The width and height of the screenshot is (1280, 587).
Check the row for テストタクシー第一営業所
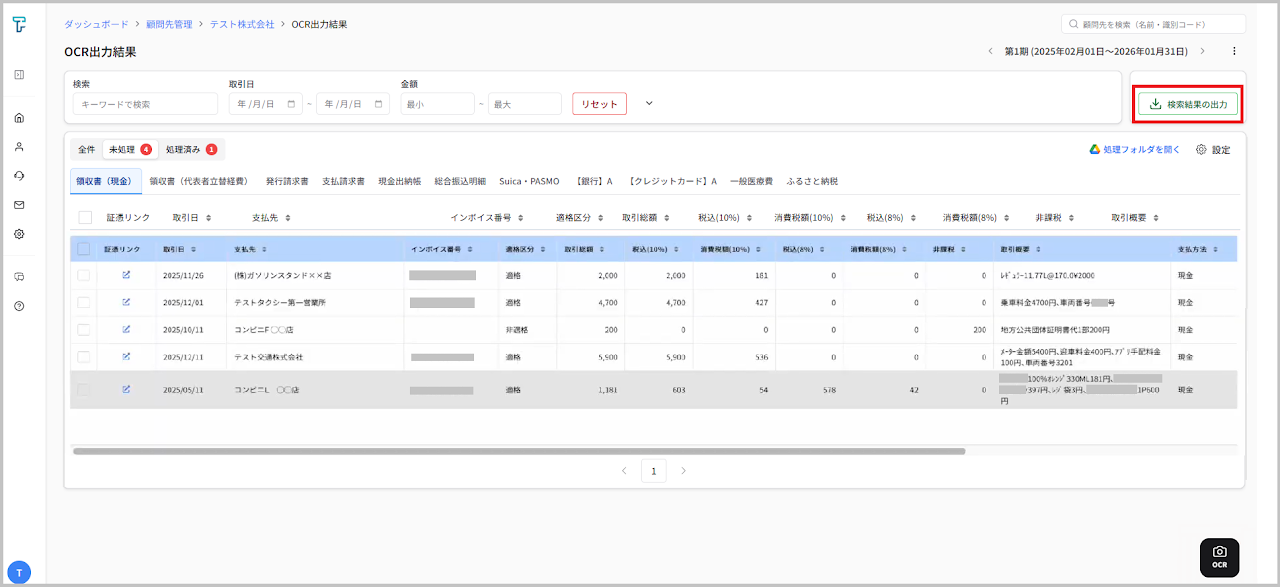[83, 301]
